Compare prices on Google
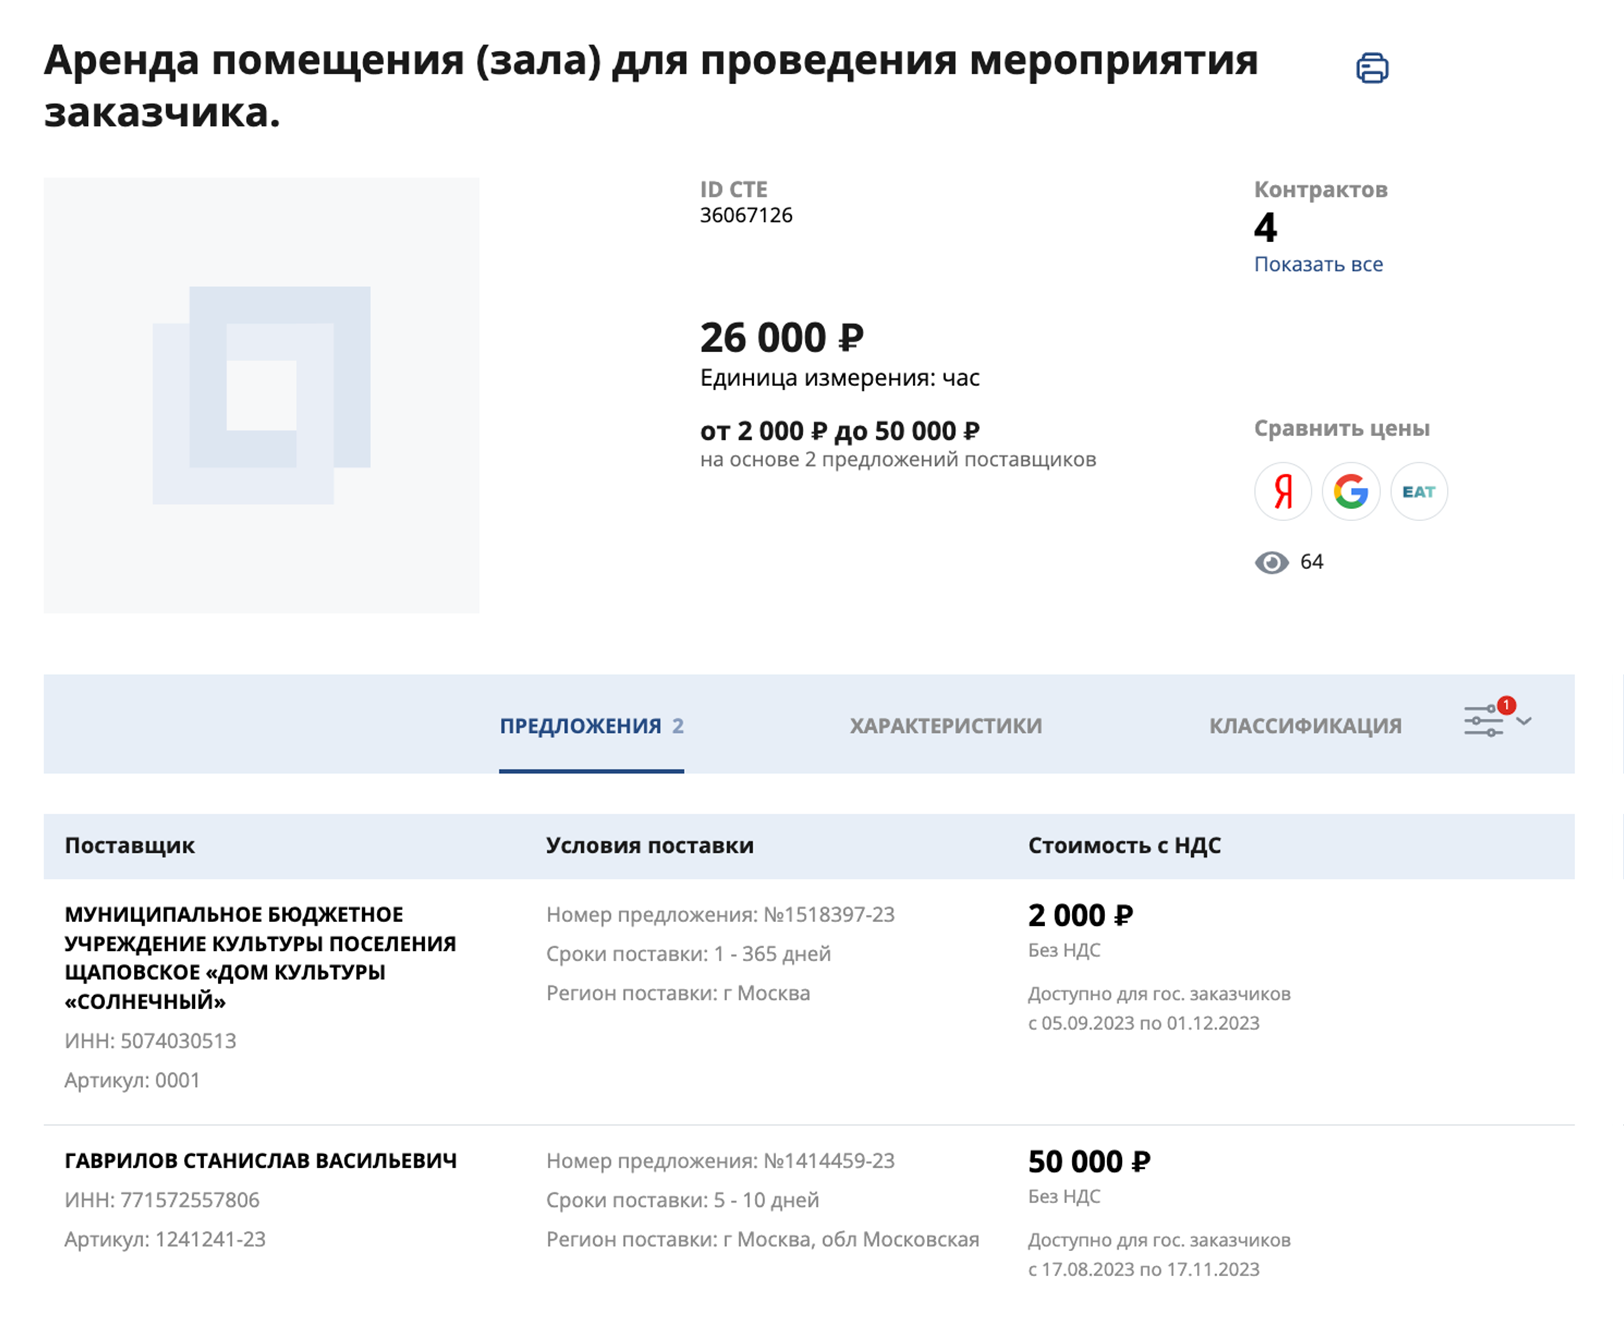 click(1351, 491)
